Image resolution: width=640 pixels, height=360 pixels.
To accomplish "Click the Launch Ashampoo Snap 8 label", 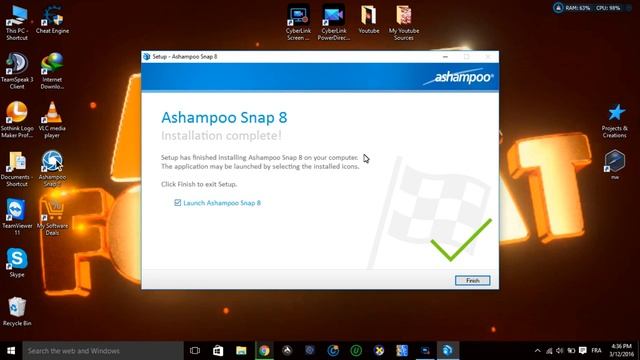I will 222,203.
